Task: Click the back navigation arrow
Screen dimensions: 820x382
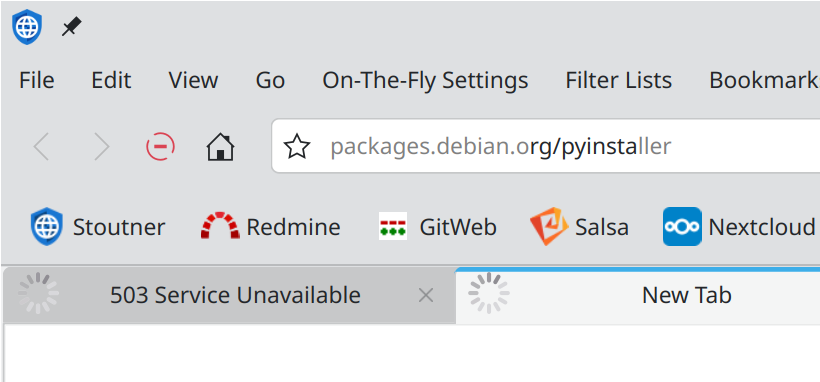Action: tap(41, 147)
